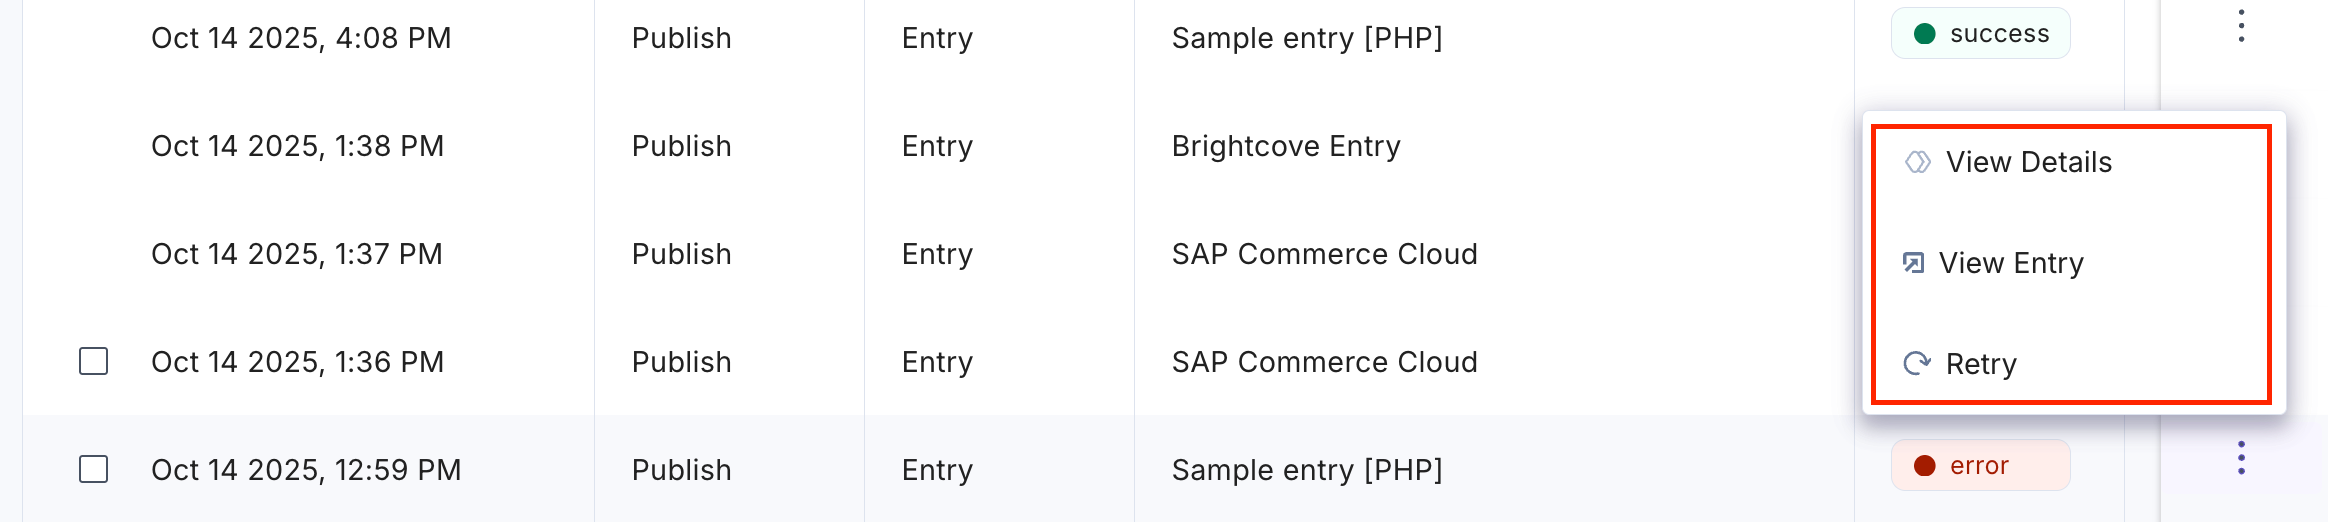This screenshot has height=522, width=2328.
Task: Choose View Entry from context menu
Action: pos(2011,263)
